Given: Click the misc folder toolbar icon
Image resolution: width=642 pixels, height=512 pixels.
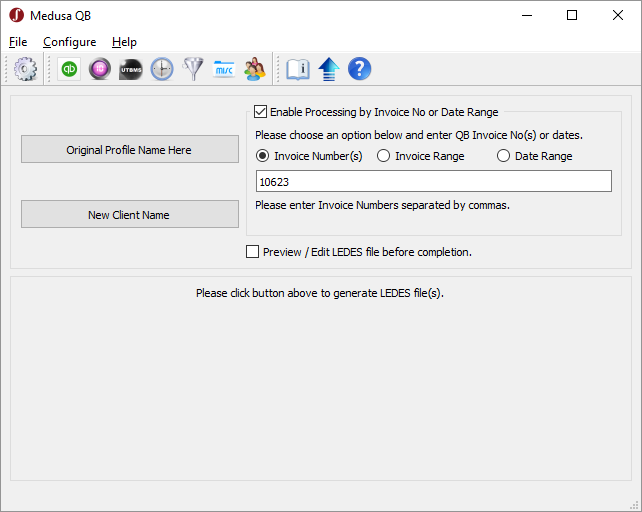Looking at the screenshot, I should coord(224,69).
